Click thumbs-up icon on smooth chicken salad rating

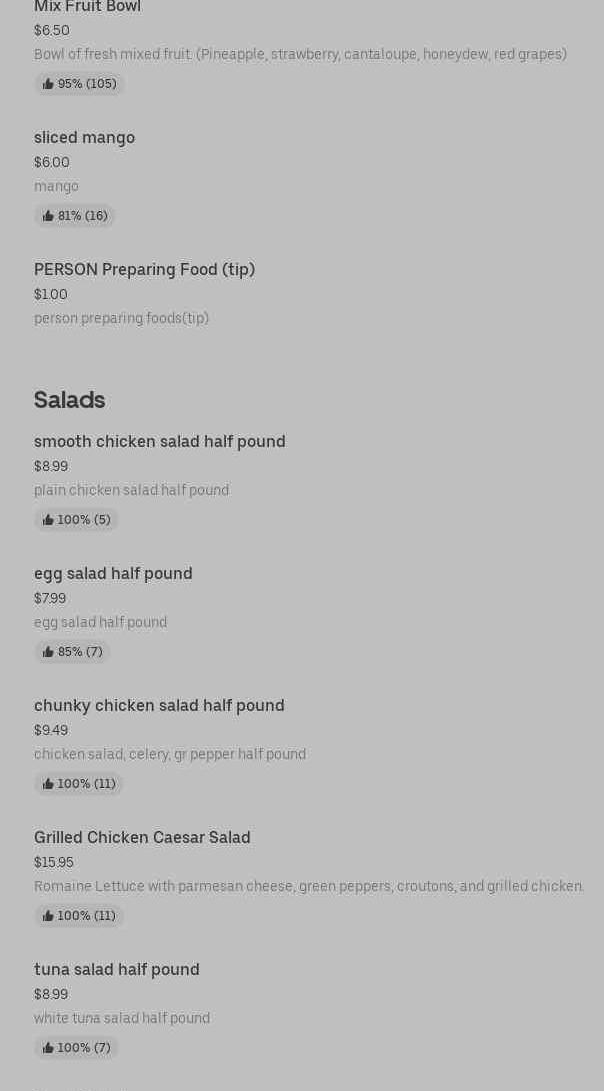click(48, 520)
